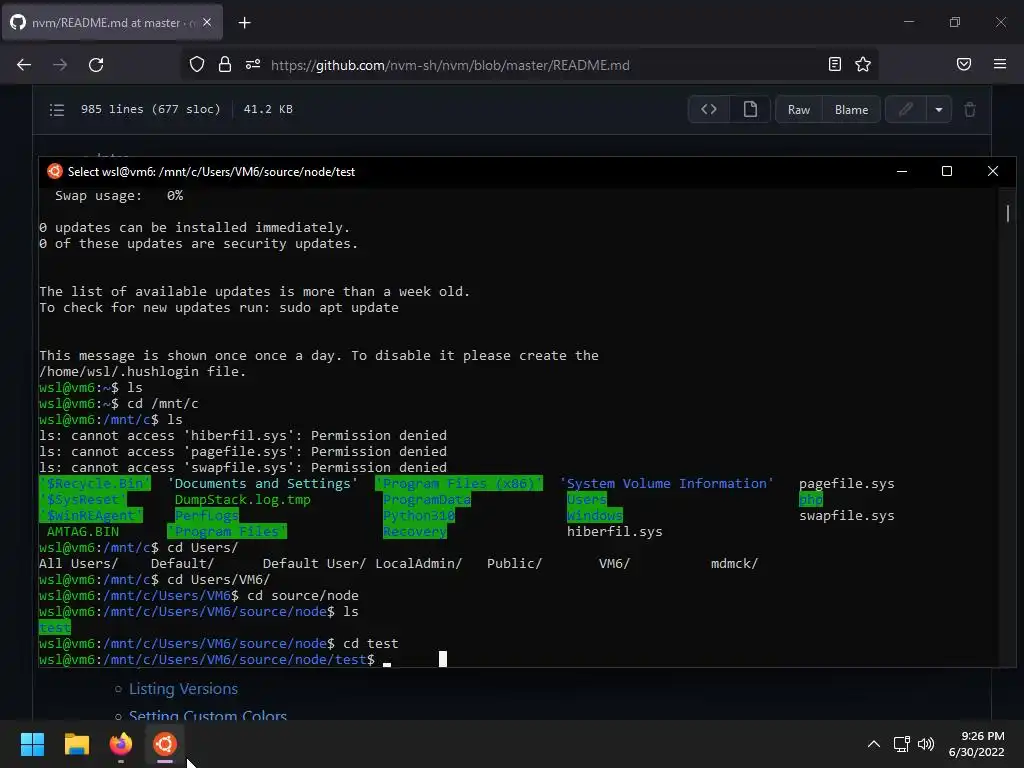This screenshot has height=768, width=1024.
Task: Click 'Documents and Settings' in the listing
Action: [x=263, y=484]
